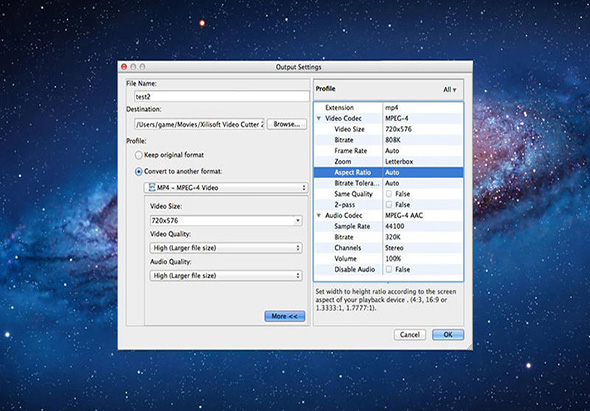Toggle the Same Quality checkbox

[x=389, y=194]
